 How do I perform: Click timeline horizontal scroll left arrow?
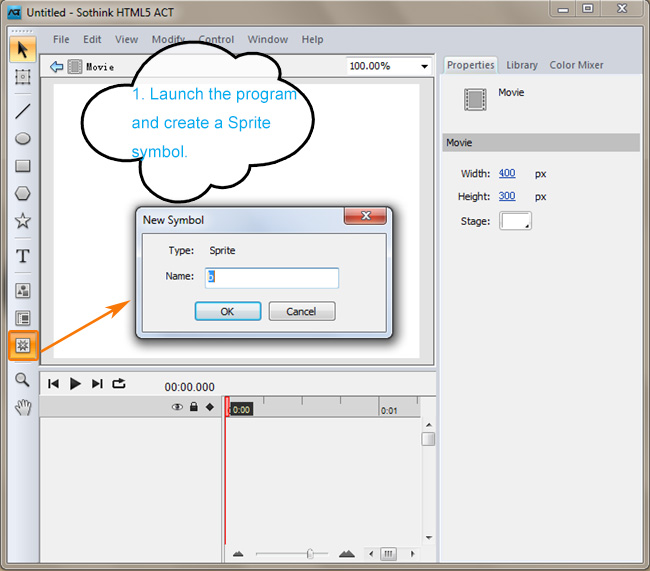(x=371, y=554)
